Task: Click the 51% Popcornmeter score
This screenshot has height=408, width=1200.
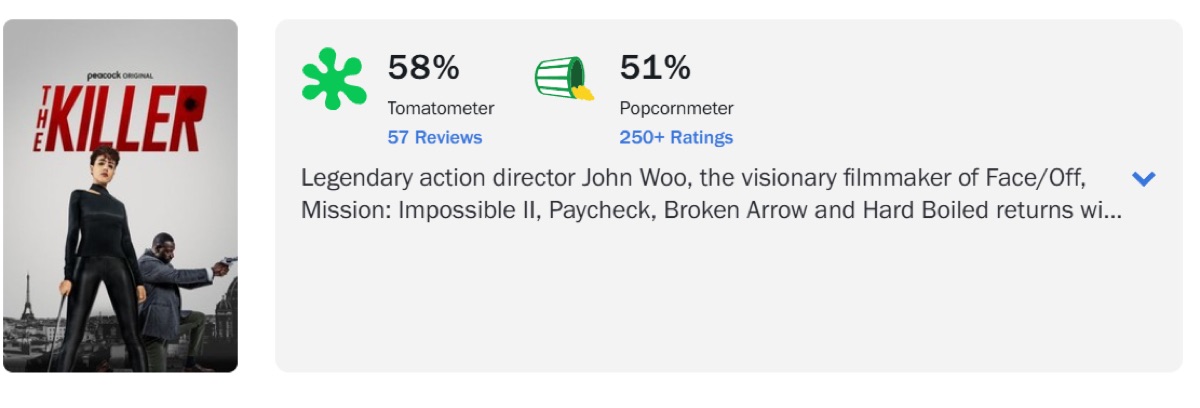Action: 655,68
